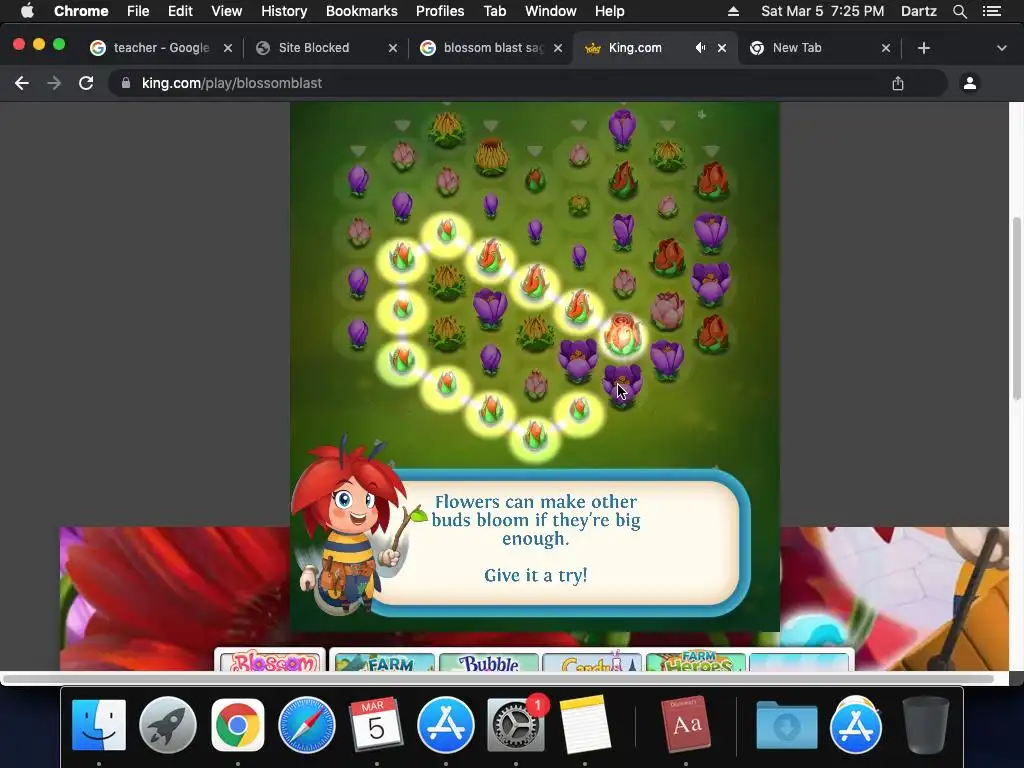Click the horizontal page scrollbar
Image resolution: width=1024 pixels, height=768 pixels.
[x=499, y=679]
